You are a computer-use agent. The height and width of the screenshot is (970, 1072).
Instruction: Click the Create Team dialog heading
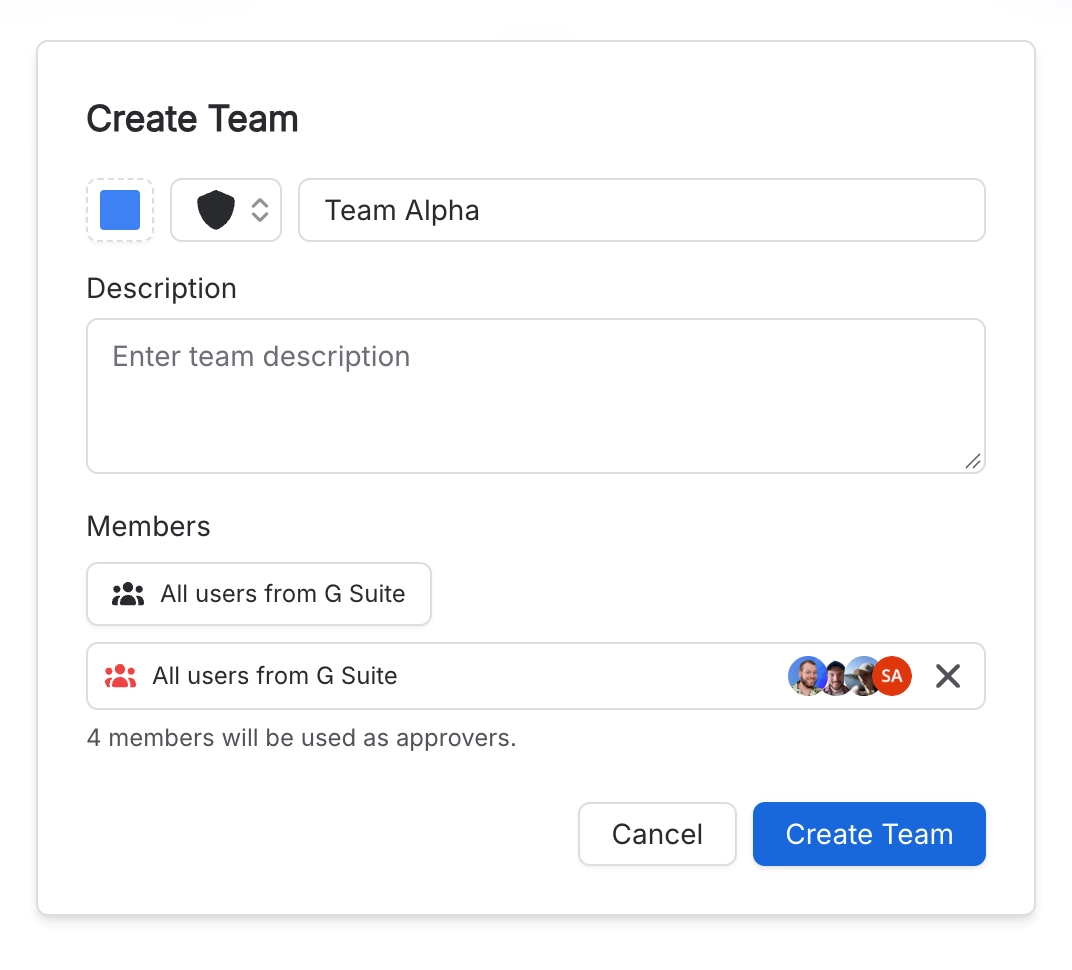pyautogui.click(x=192, y=119)
